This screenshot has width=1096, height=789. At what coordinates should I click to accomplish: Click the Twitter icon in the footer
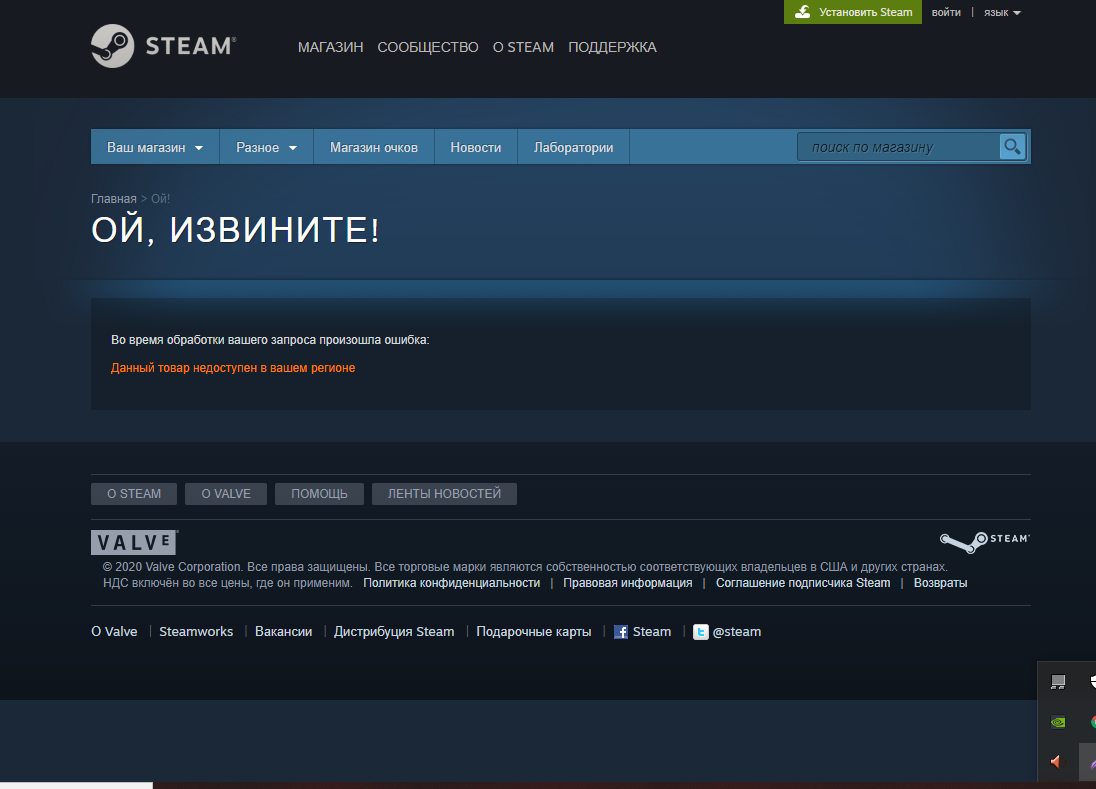(700, 632)
